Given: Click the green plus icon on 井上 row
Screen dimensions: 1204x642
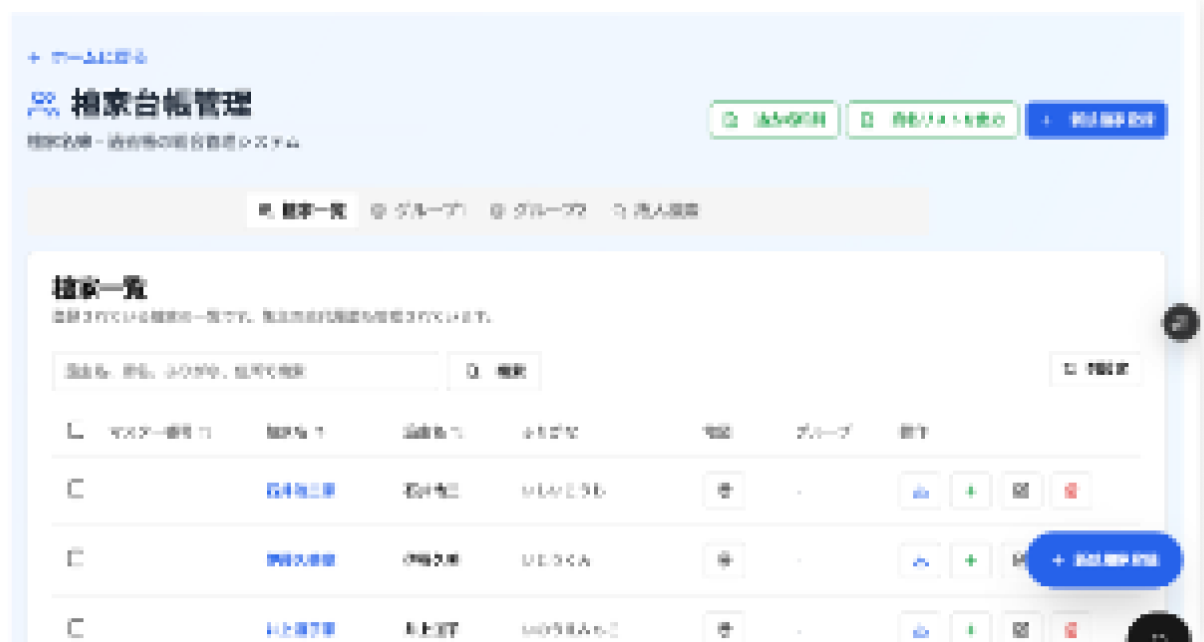Looking at the screenshot, I should [x=970, y=628].
